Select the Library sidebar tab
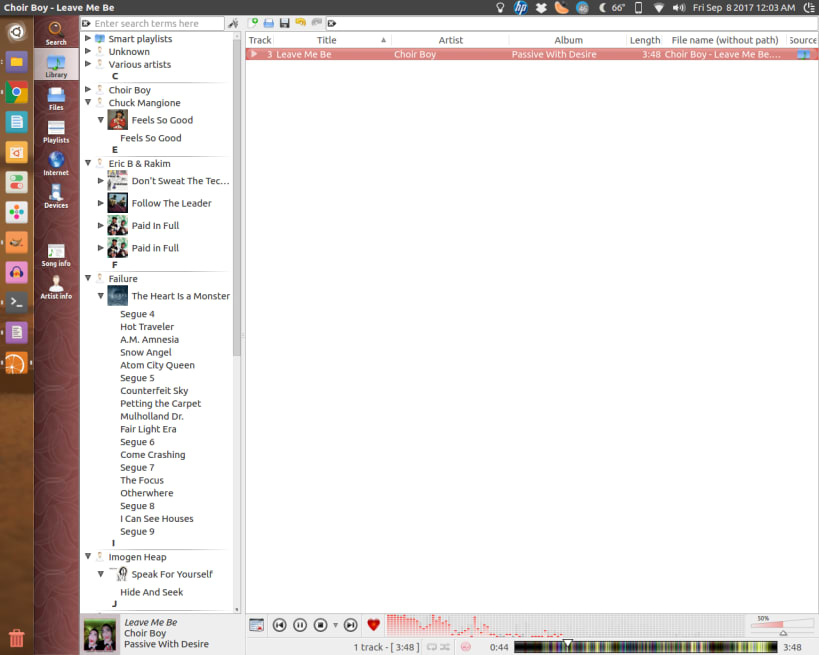 coord(56,65)
